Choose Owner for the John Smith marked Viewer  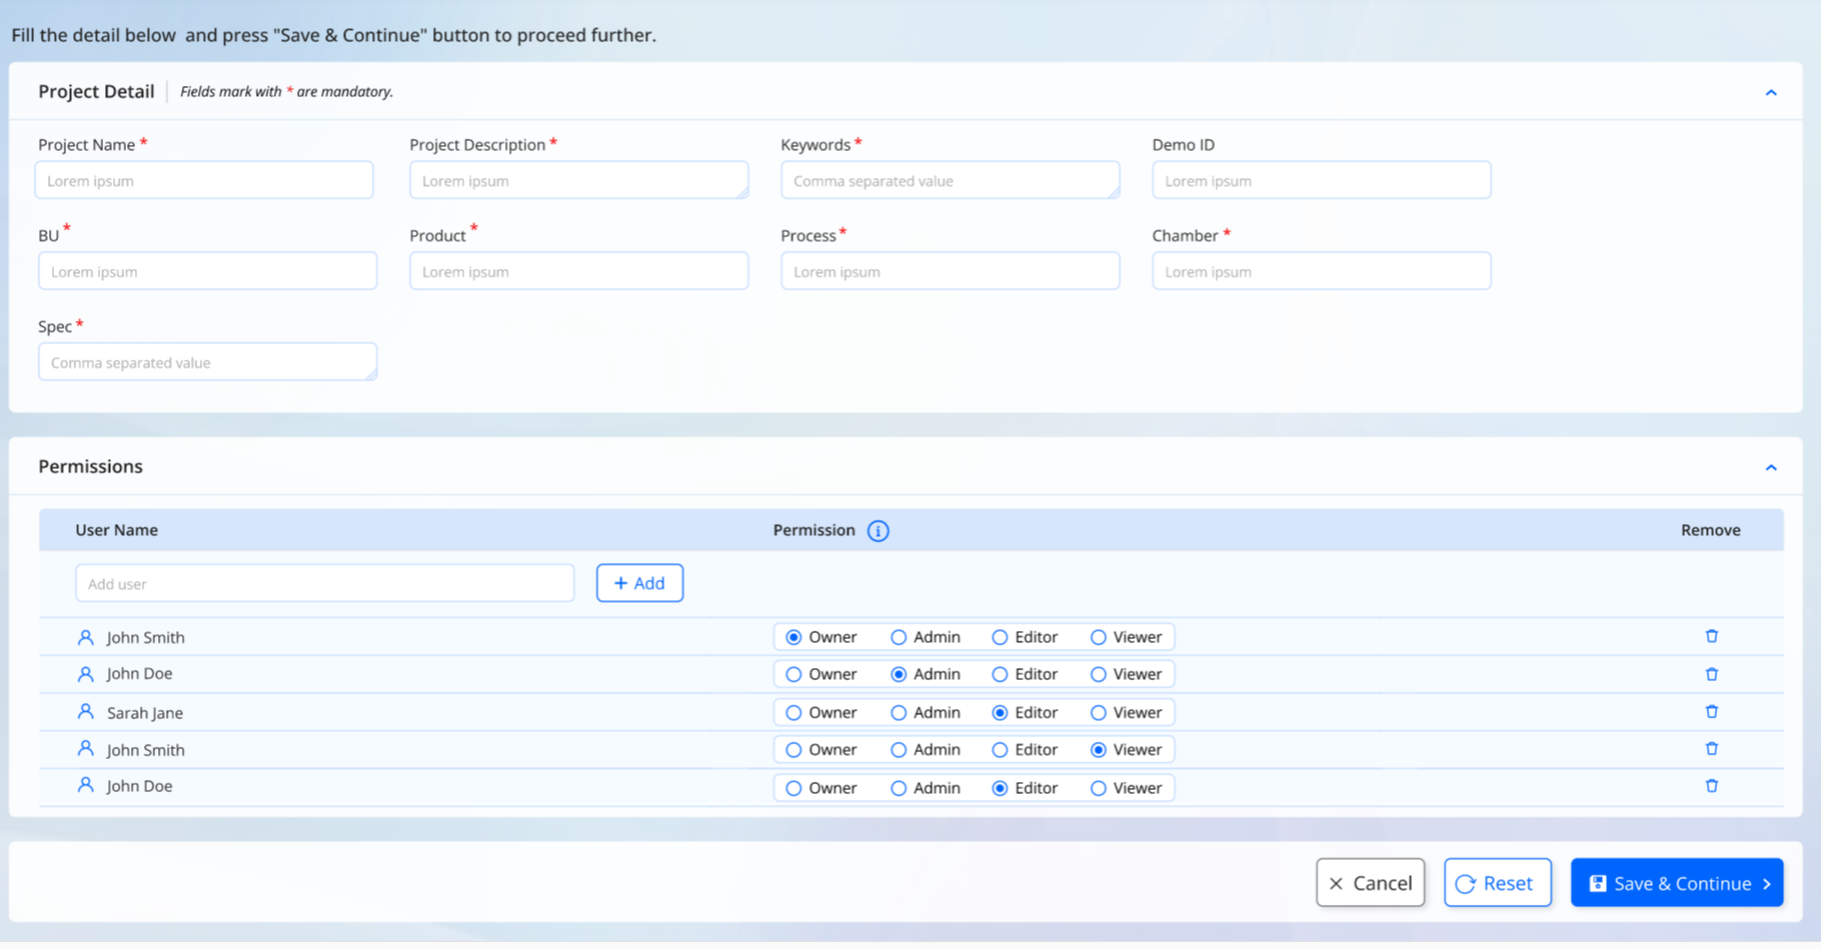click(x=794, y=750)
